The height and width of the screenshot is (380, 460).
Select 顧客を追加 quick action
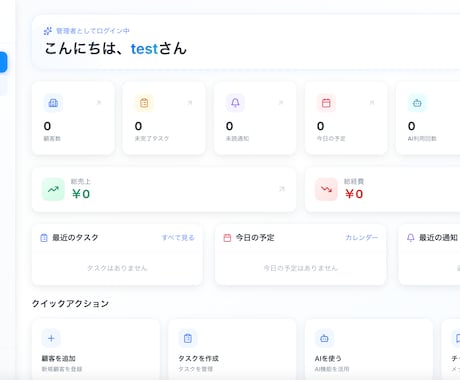click(96, 349)
